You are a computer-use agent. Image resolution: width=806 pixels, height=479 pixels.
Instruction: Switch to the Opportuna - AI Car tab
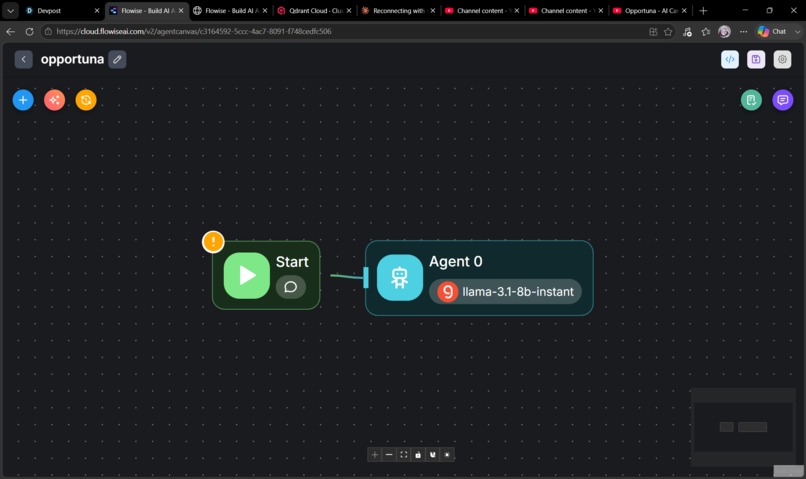click(x=650, y=10)
